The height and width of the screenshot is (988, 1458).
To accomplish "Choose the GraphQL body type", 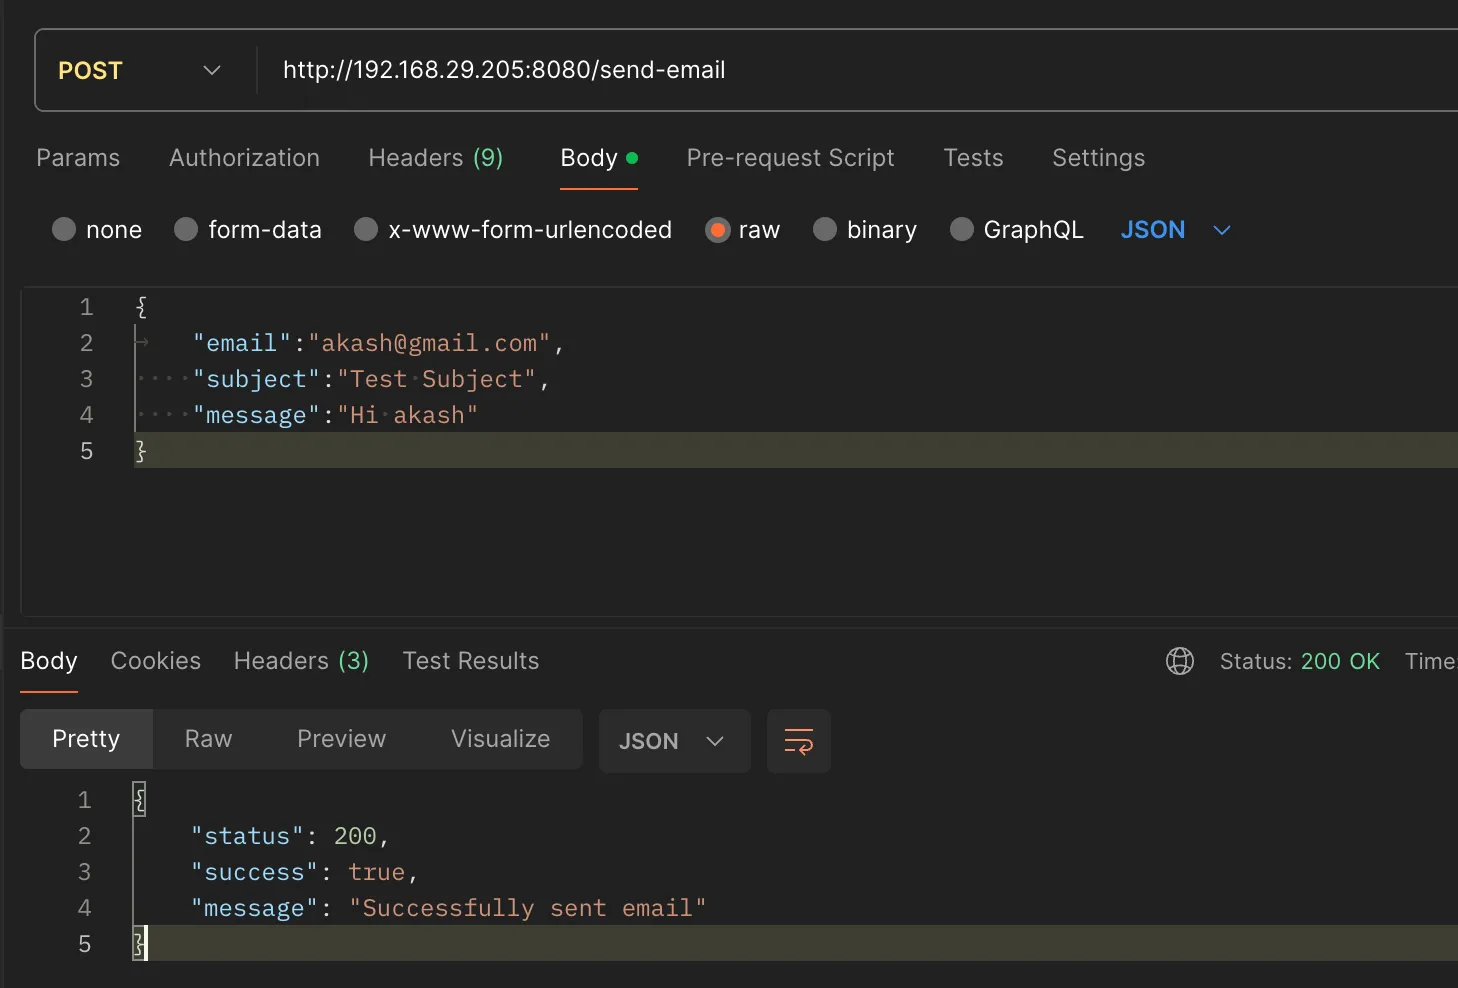I will pos(961,230).
